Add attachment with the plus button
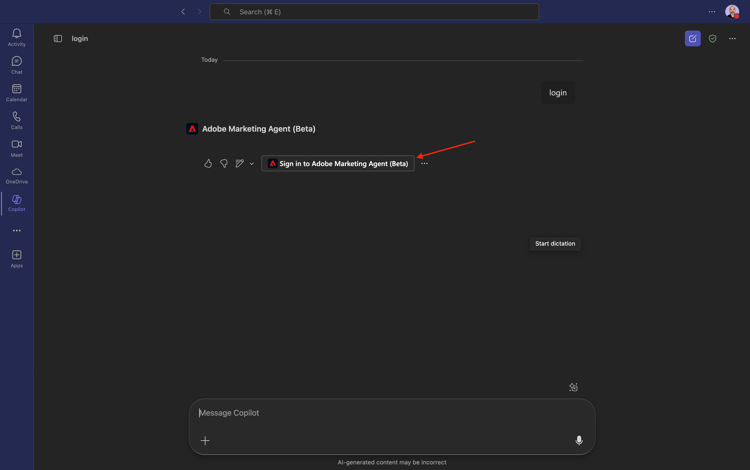 [x=205, y=440]
